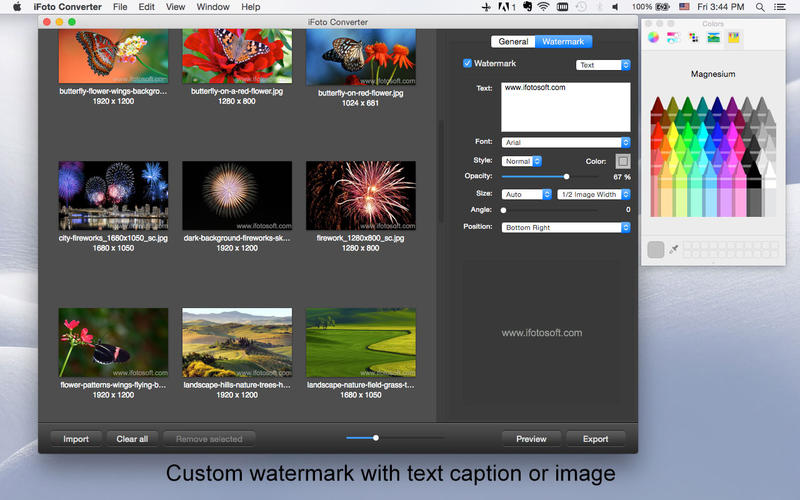Viewport: 800px width, 500px height.
Task: Open the US flag input source menu
Action: pyautogui.click(x=684, y=7)
